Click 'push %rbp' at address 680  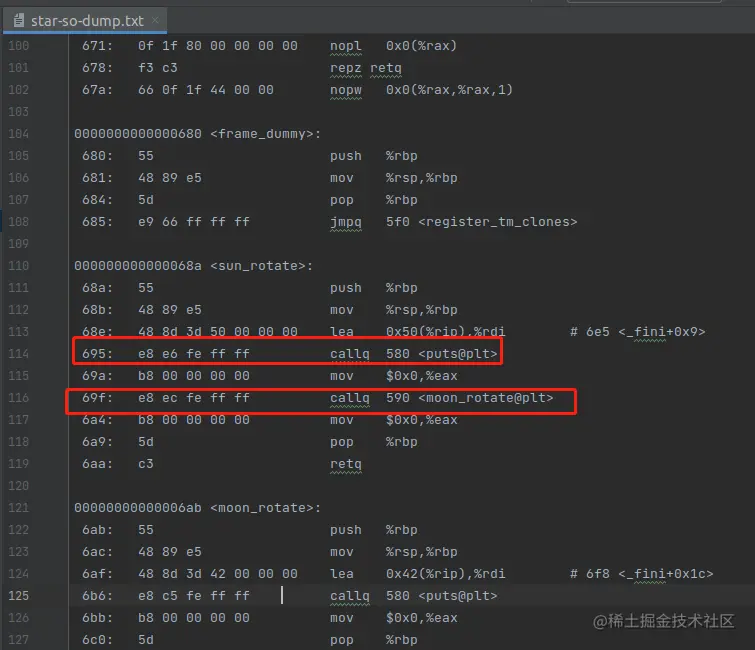[x=374, y=156]
